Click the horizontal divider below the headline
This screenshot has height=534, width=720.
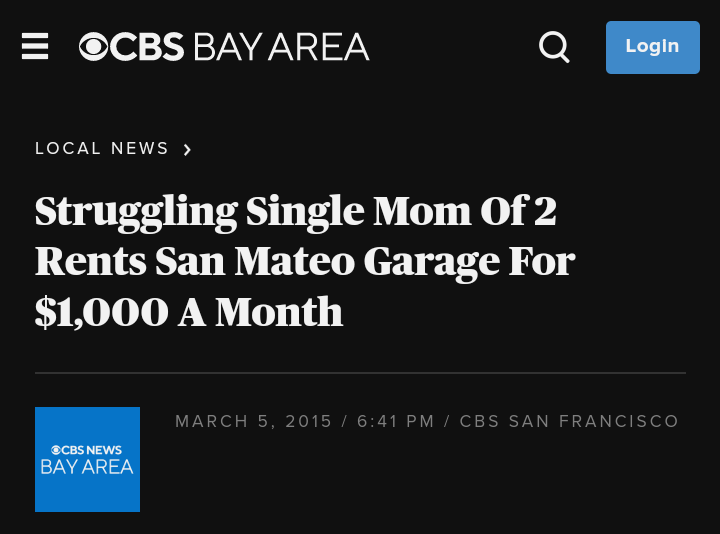360,373
